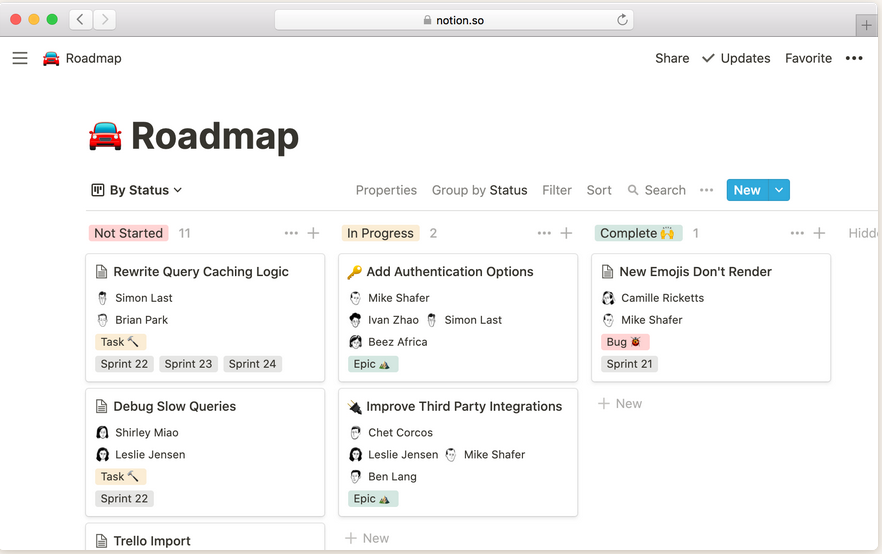This screenshot has width=882, height=554.
Task: Click Beez Africa avatar
Action: tap(355, 342)
